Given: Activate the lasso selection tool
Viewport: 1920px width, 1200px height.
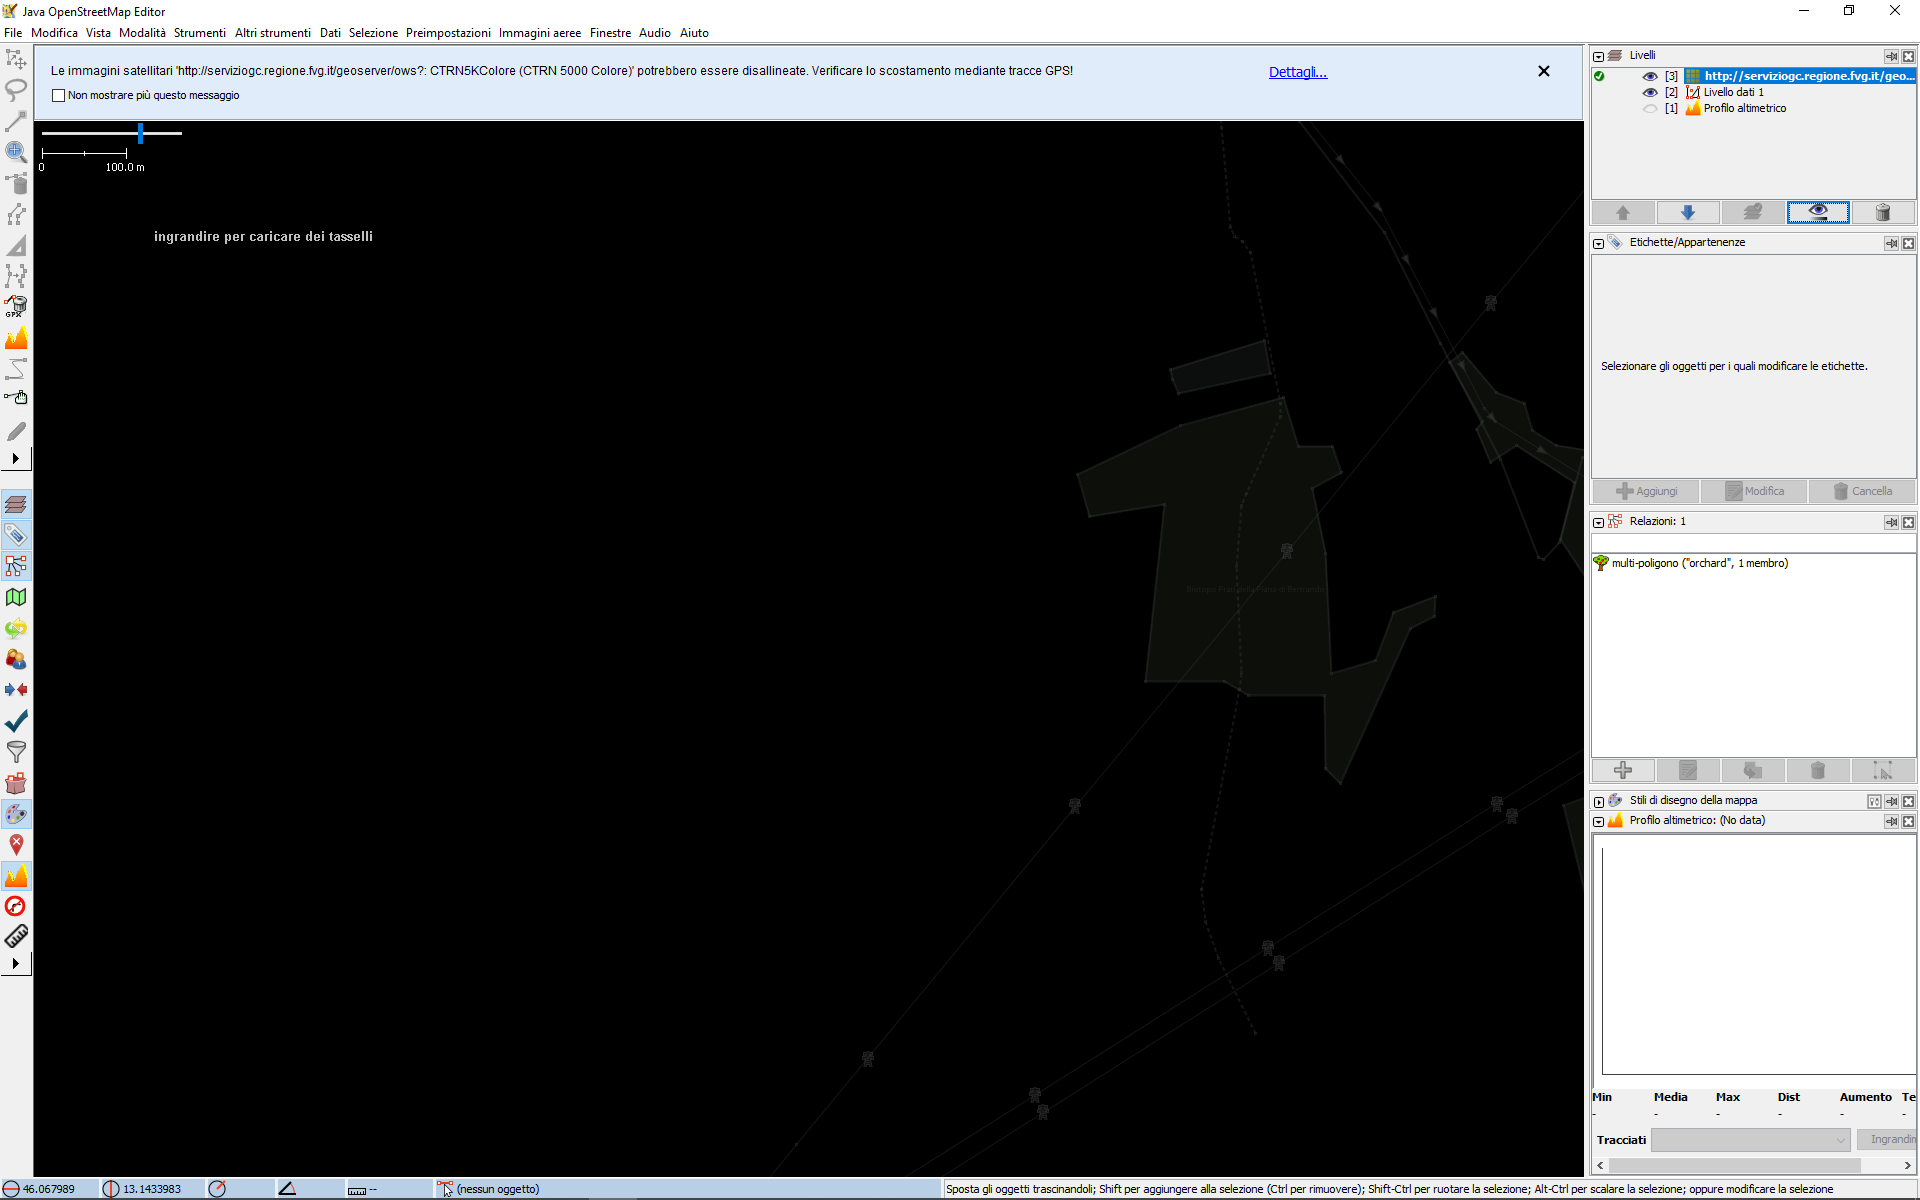Looking at the screenshot, I should point(16,90).
